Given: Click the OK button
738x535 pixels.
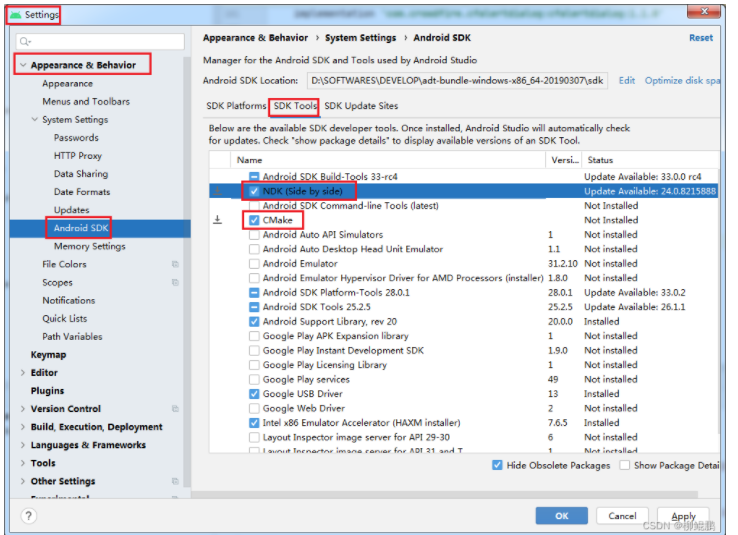Looking at the screenshot, I should (562, 516).
